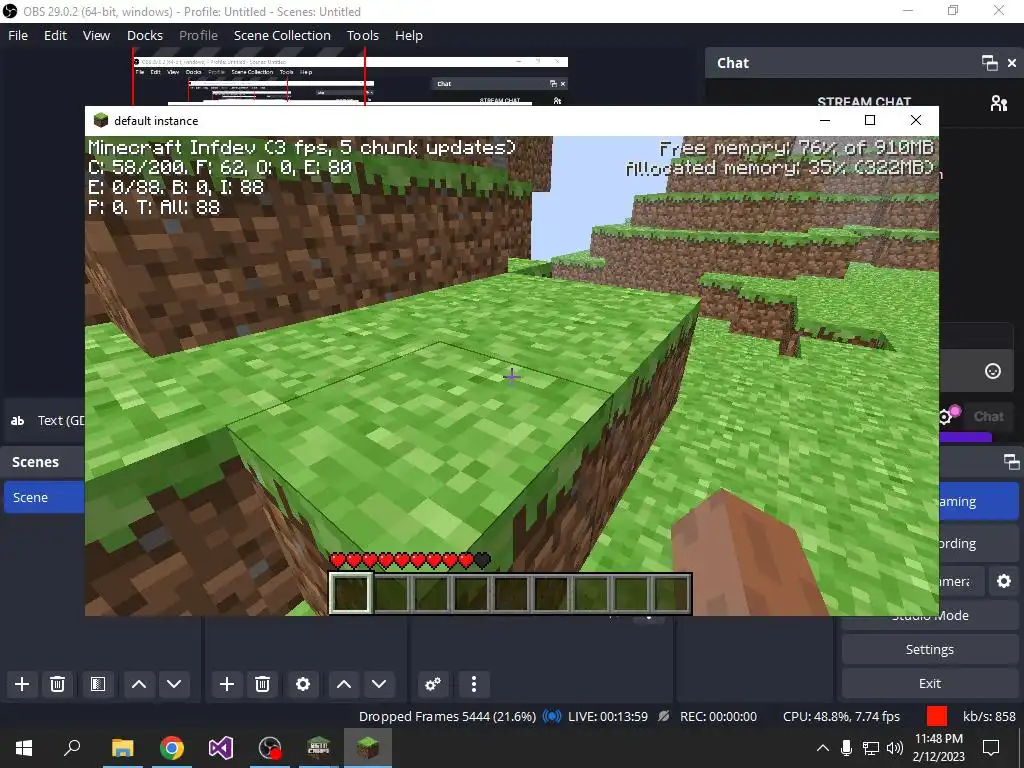This screenshot has height=768, width=1024.
Task: Click the kb/s: 858 bitrate text
Action: tap(989, 716)
